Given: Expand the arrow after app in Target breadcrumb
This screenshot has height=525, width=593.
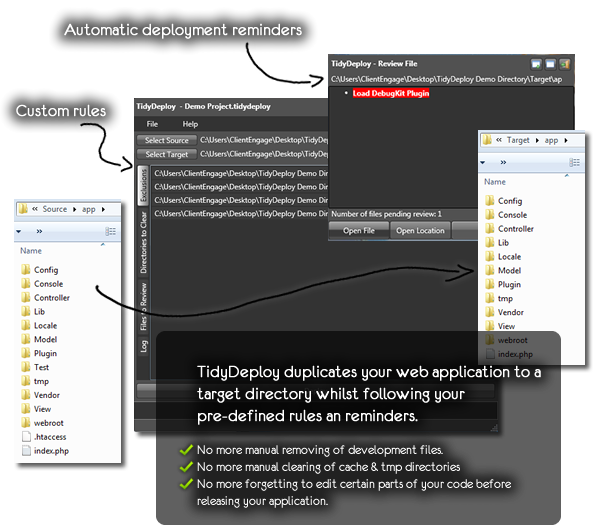Looking at the screenshot, I should tap(566, 140).
